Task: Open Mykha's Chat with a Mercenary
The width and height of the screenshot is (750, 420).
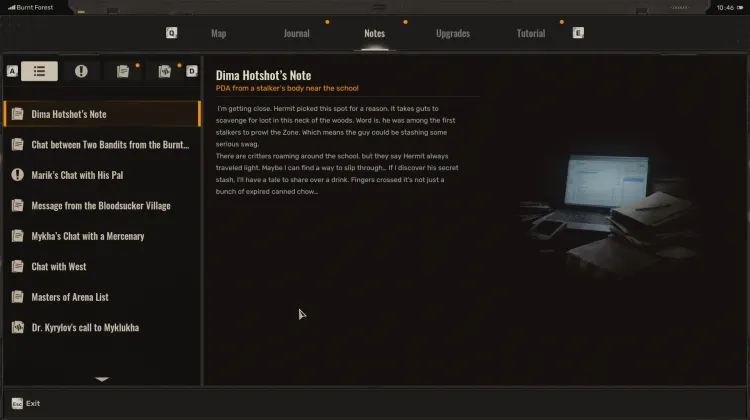Action: coord(102,236)
